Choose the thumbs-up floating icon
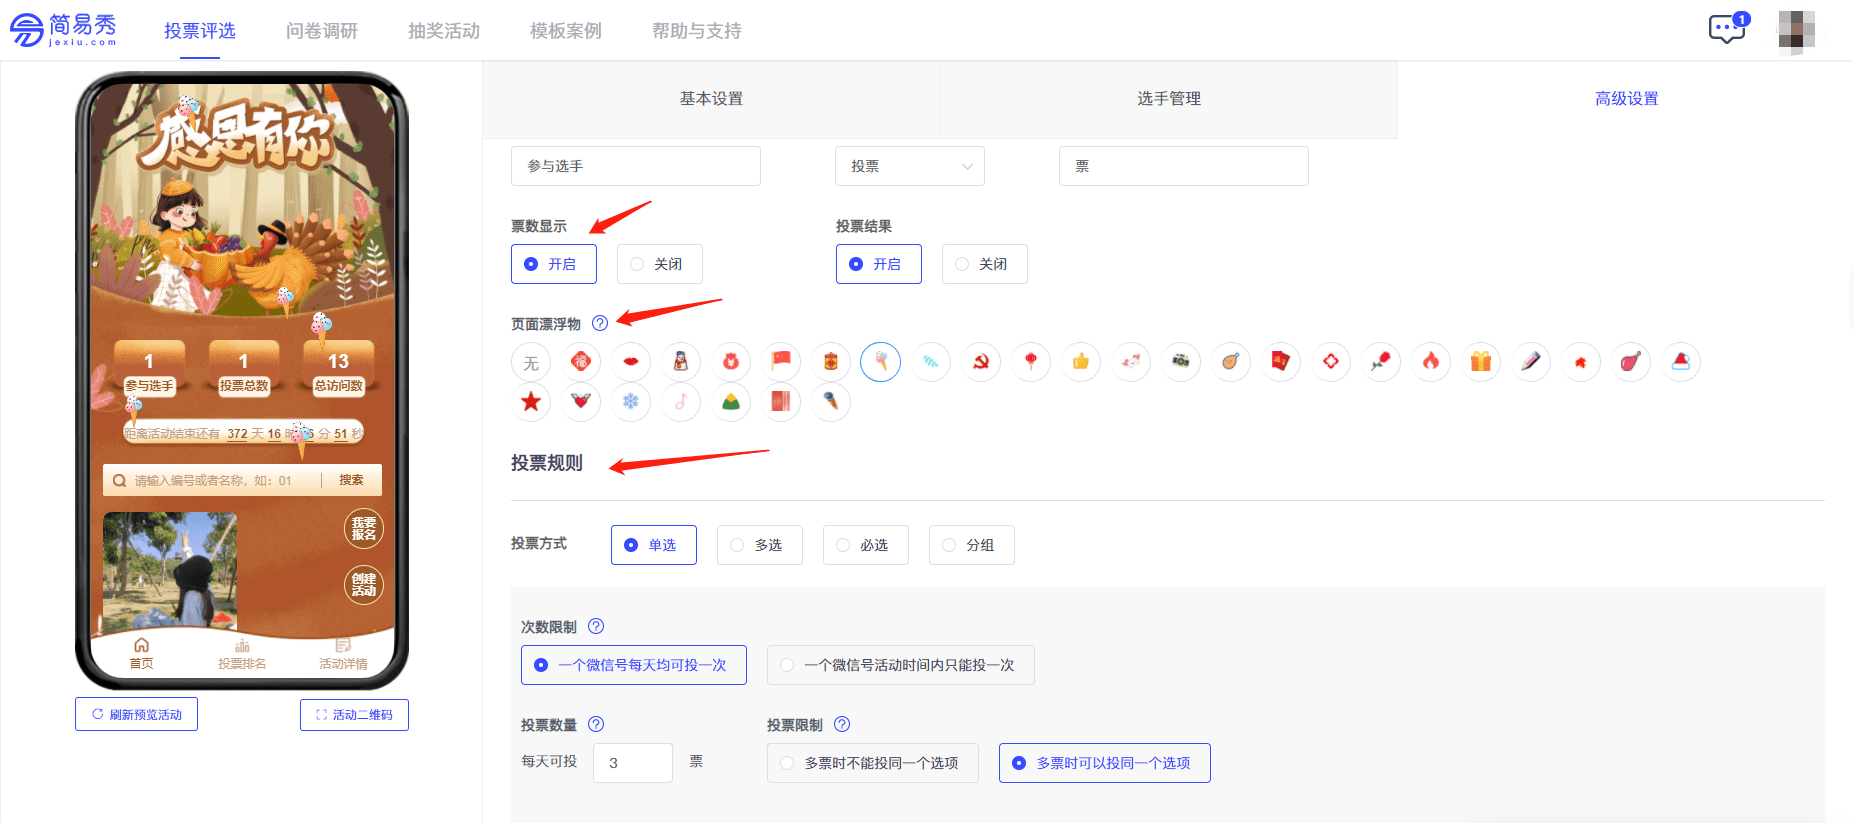Image resolution: width=1853 pixels, height=823 pixels. (1081, 362)
